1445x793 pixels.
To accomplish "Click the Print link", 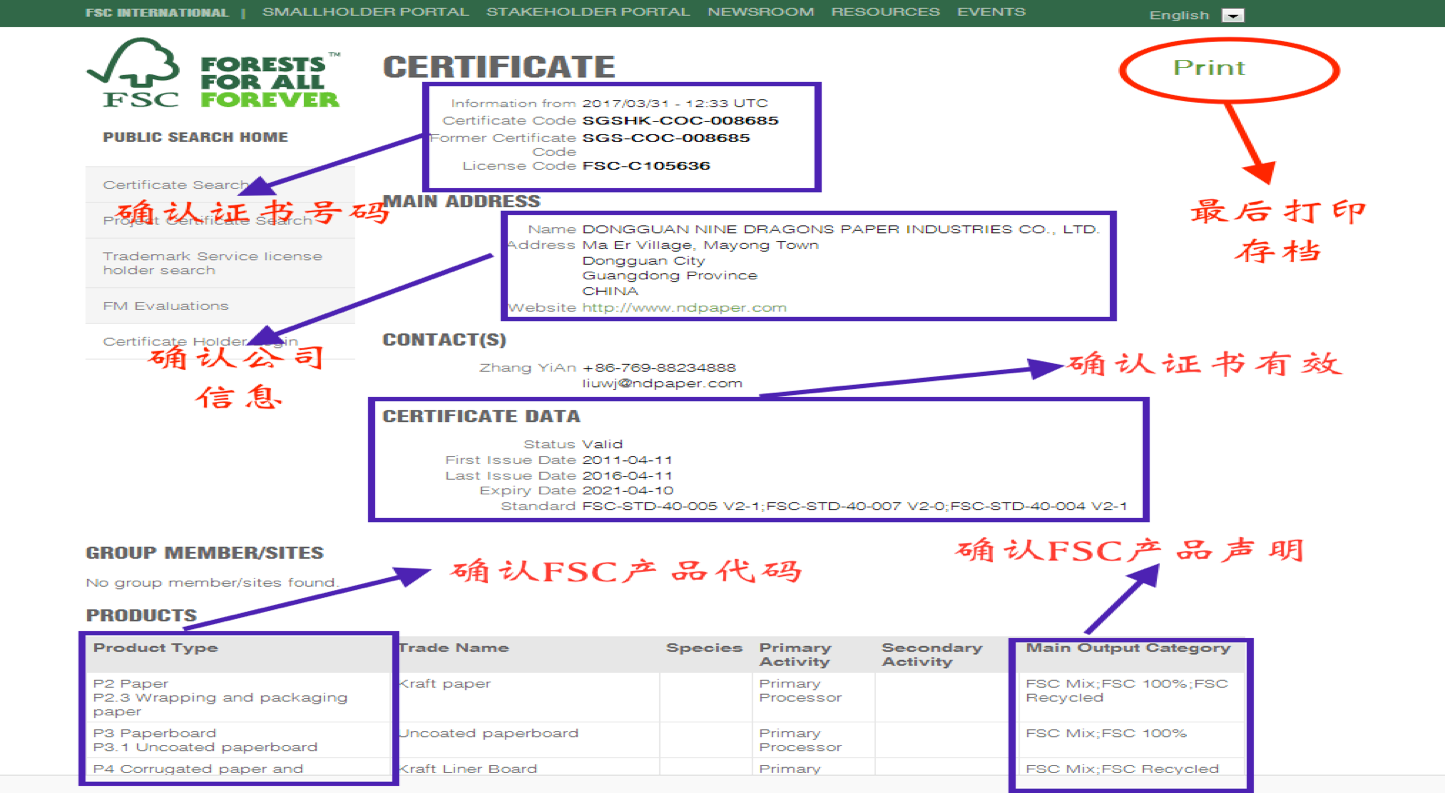I will (1209, 68).
